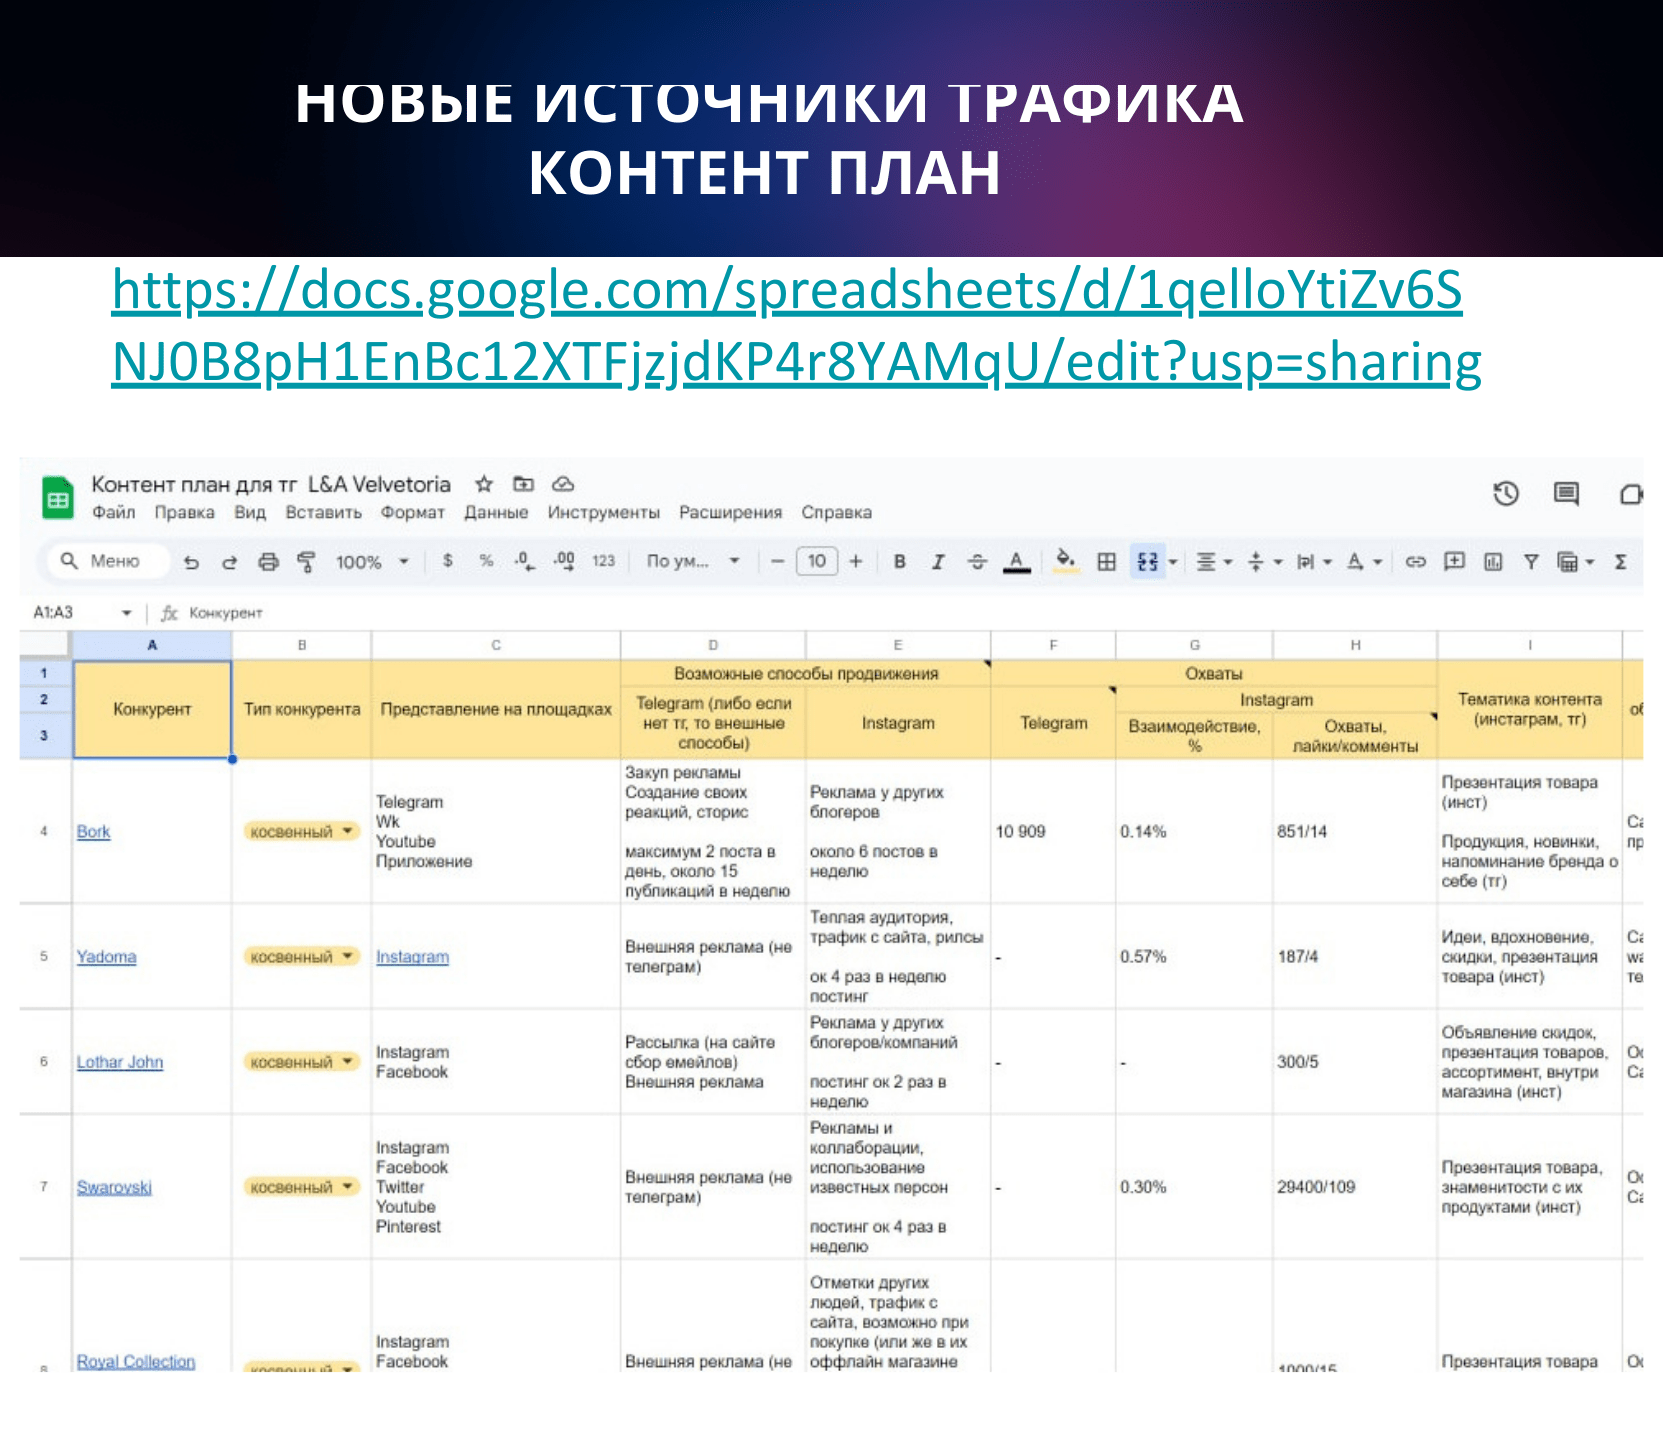Click the borders icon in the toolbar
1663x1436 pixels.
pos(1106,562)
